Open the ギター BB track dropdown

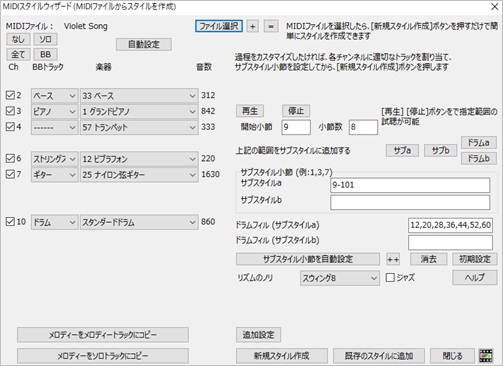pyautogui.click(x=55, y=175)
